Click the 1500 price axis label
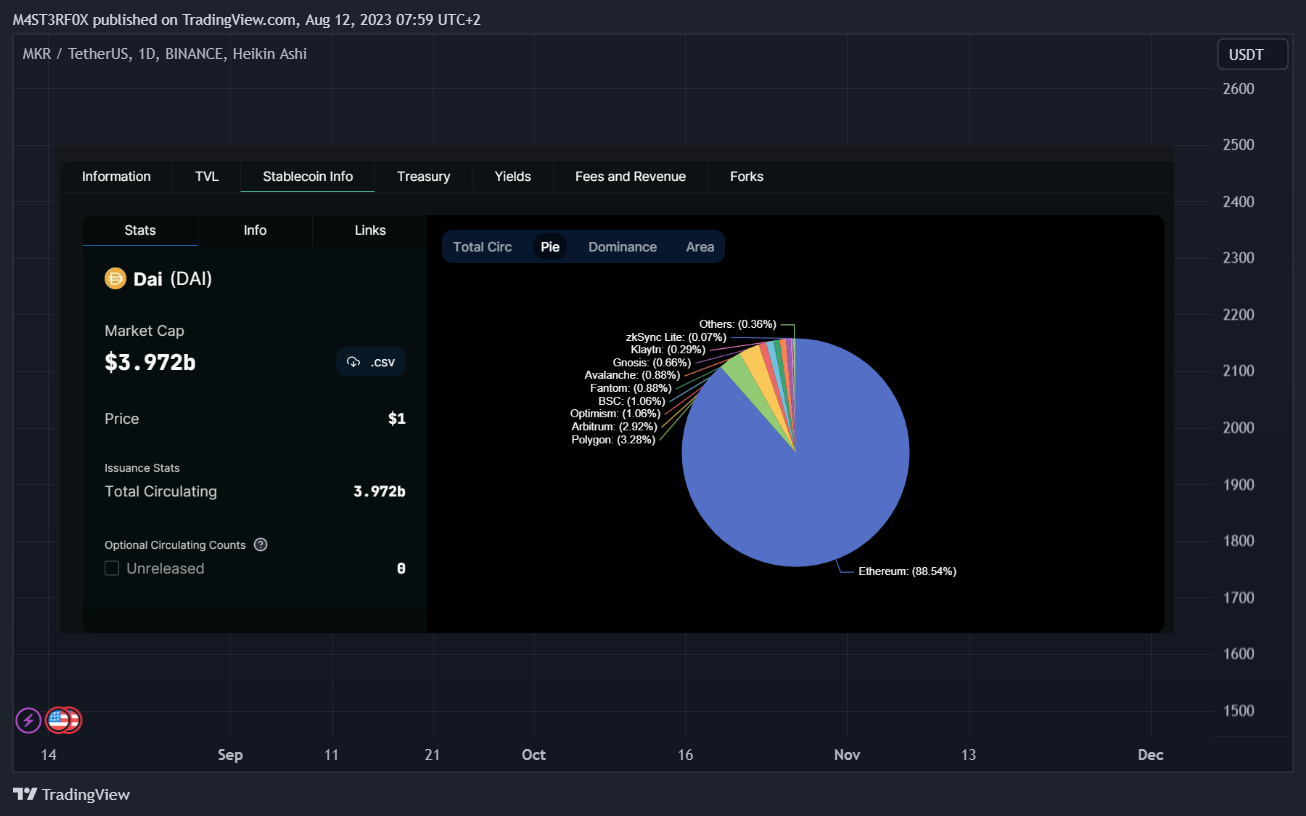This screenshot has width=1306, height=816. pos(1238,711)
